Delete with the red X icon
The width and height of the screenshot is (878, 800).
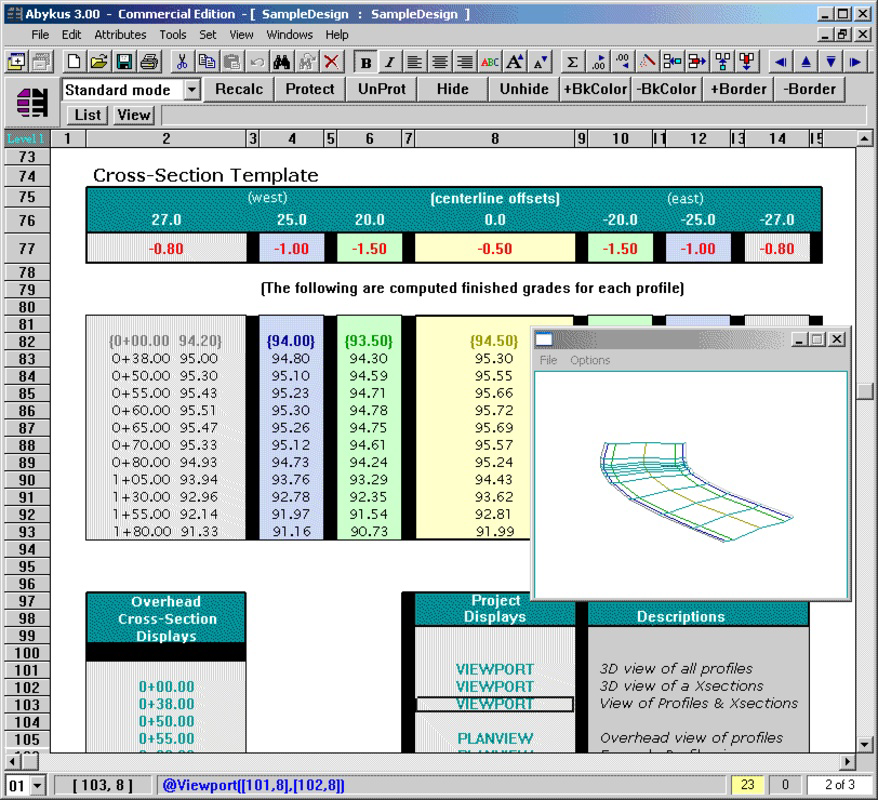pos(331,62)
